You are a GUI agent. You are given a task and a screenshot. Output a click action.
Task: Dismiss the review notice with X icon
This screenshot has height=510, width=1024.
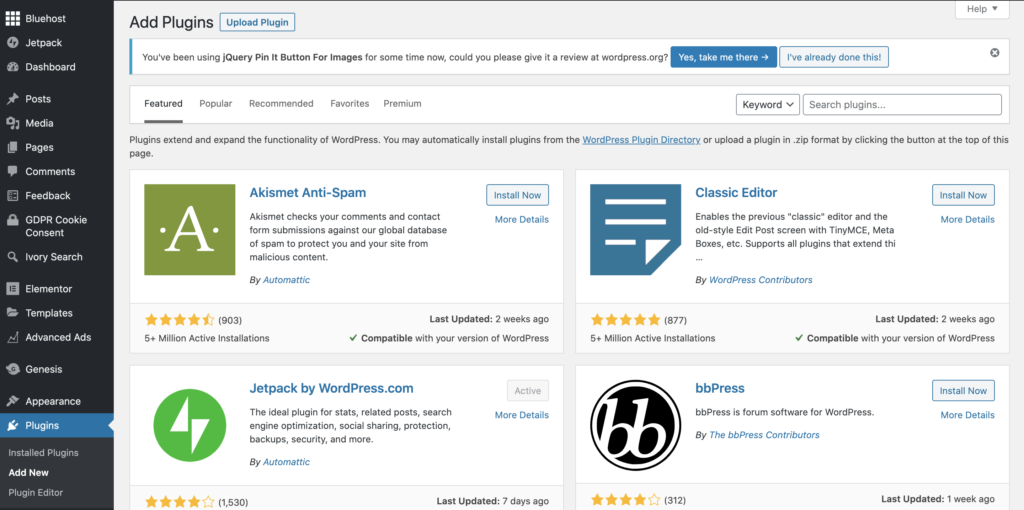pos(995,53)
